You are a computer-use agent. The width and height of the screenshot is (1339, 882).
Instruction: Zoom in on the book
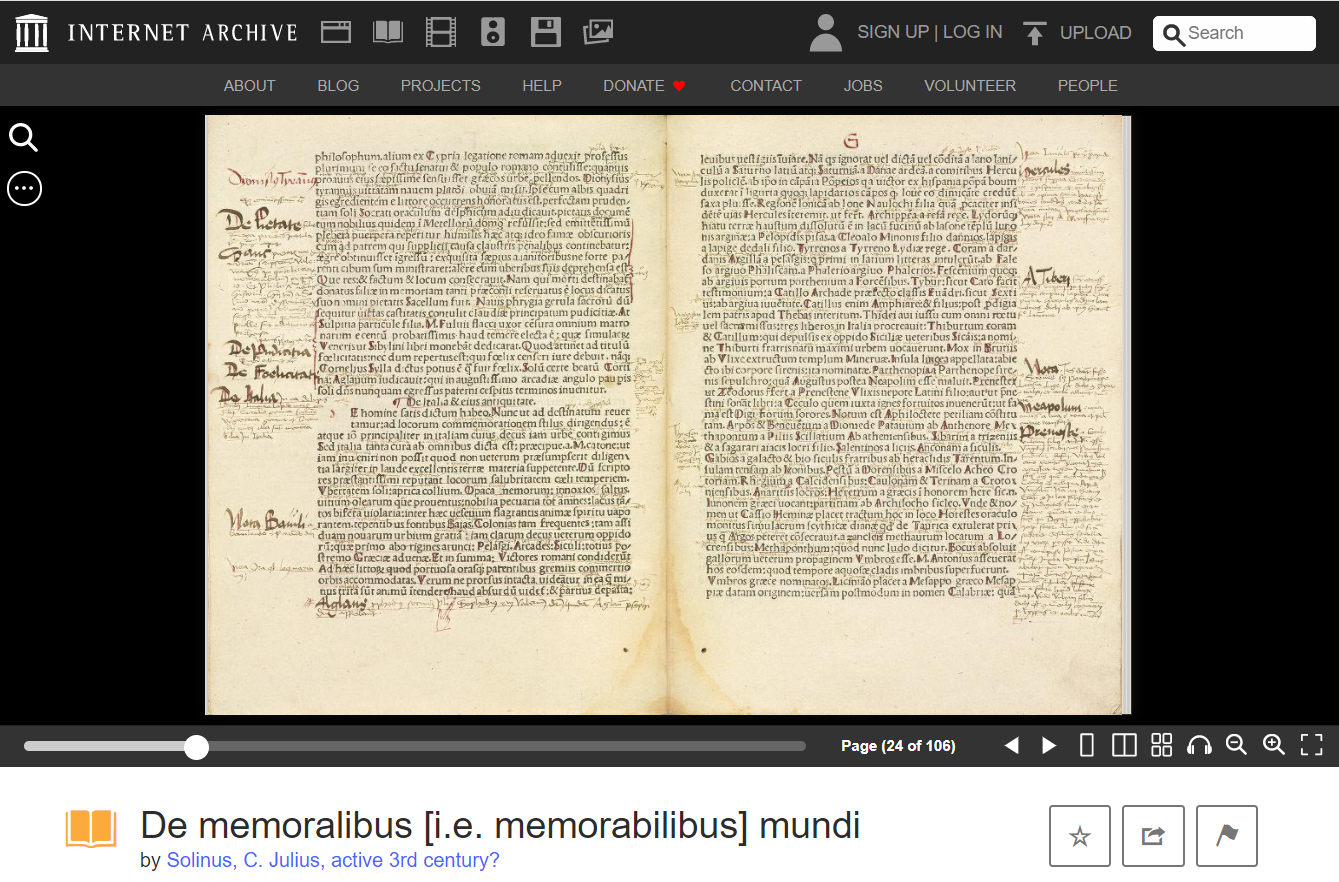[x=1273, y=745]
